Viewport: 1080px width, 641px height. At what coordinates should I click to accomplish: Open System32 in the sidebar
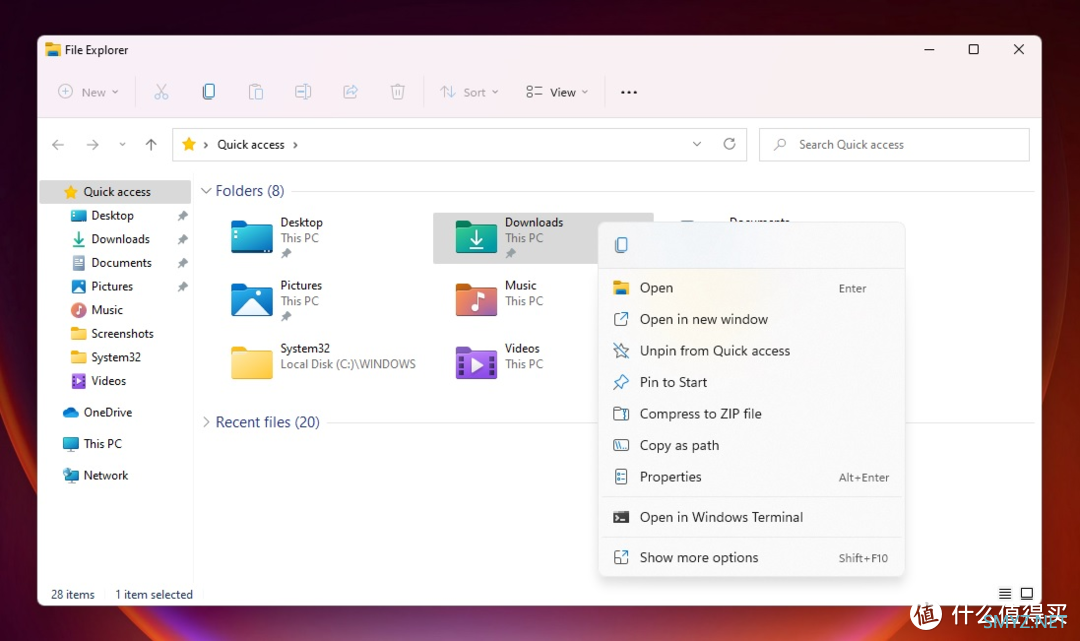[x=115, y=357]
